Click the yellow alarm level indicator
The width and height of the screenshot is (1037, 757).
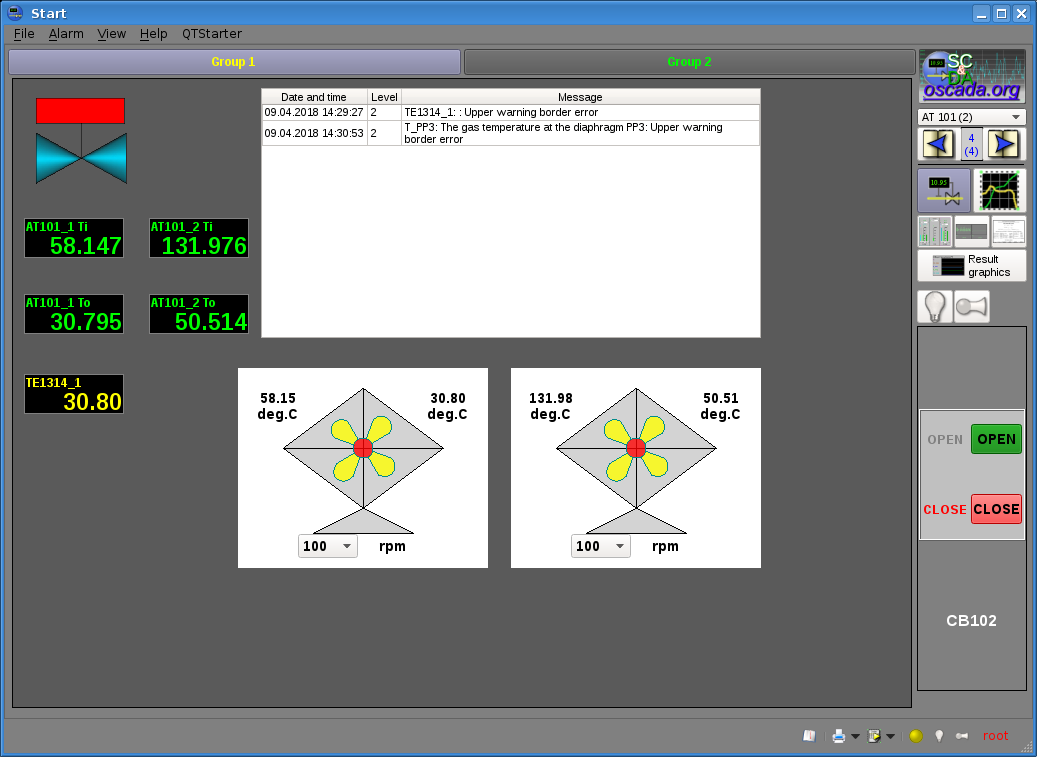916,736
